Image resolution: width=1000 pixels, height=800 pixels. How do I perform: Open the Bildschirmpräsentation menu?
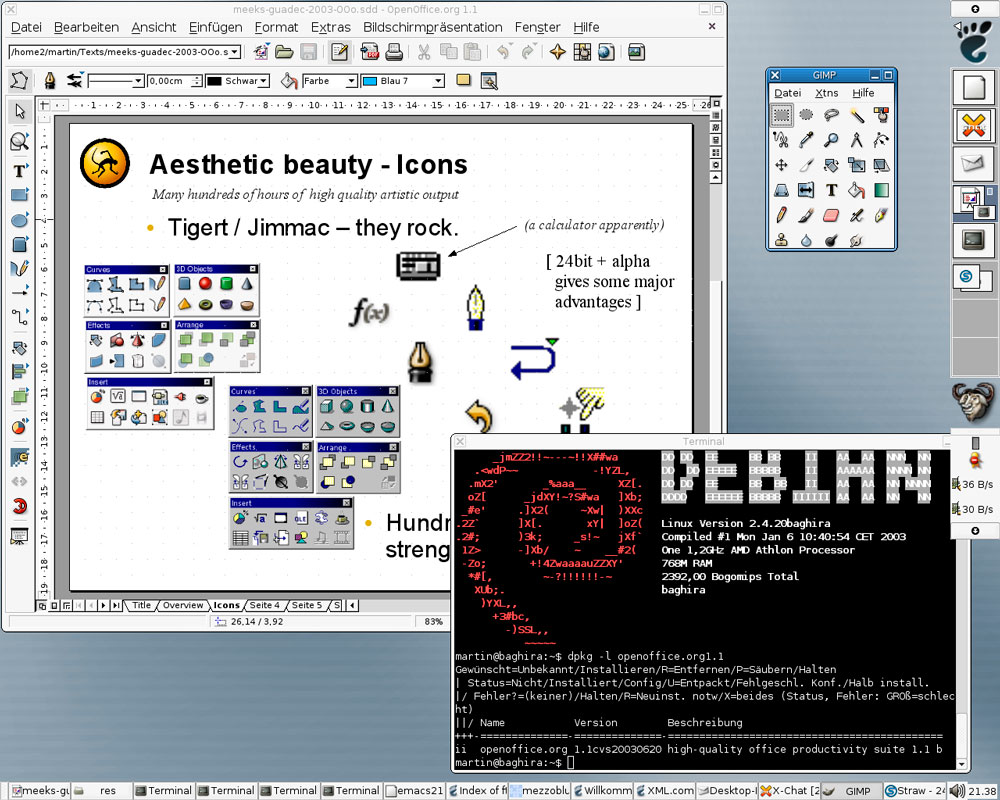click(x=432, y=27)
